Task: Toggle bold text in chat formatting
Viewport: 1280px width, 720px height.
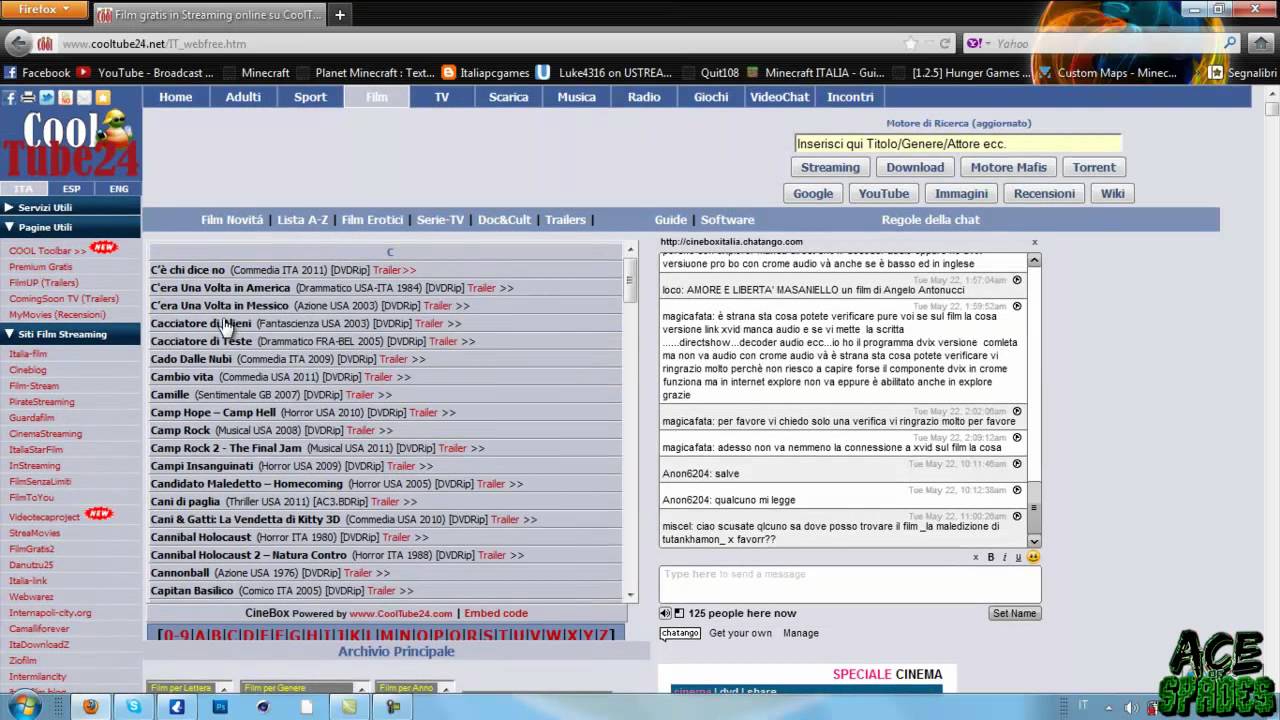Action: 991,557
